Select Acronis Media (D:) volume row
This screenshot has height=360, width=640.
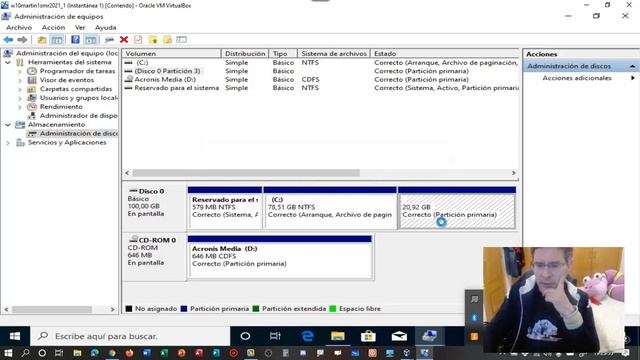click(x=320, y=80)
